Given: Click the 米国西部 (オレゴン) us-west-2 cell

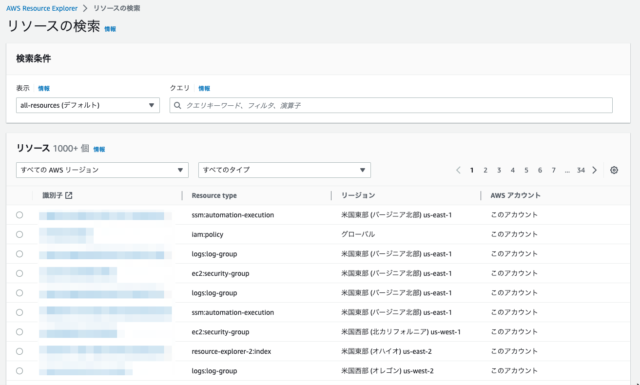Looking at the screenshot, I should 387,371.
